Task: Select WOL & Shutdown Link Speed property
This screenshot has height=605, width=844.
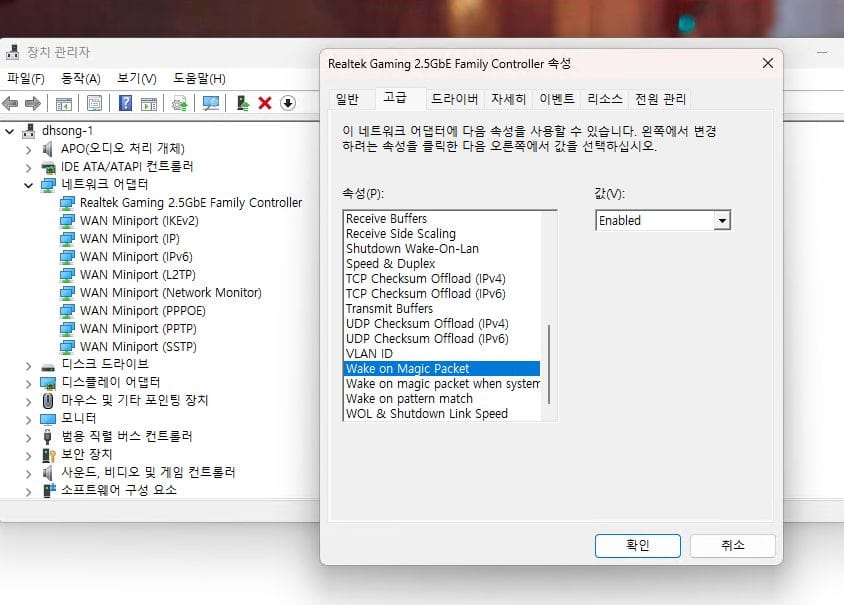Action: coord(441,414)
